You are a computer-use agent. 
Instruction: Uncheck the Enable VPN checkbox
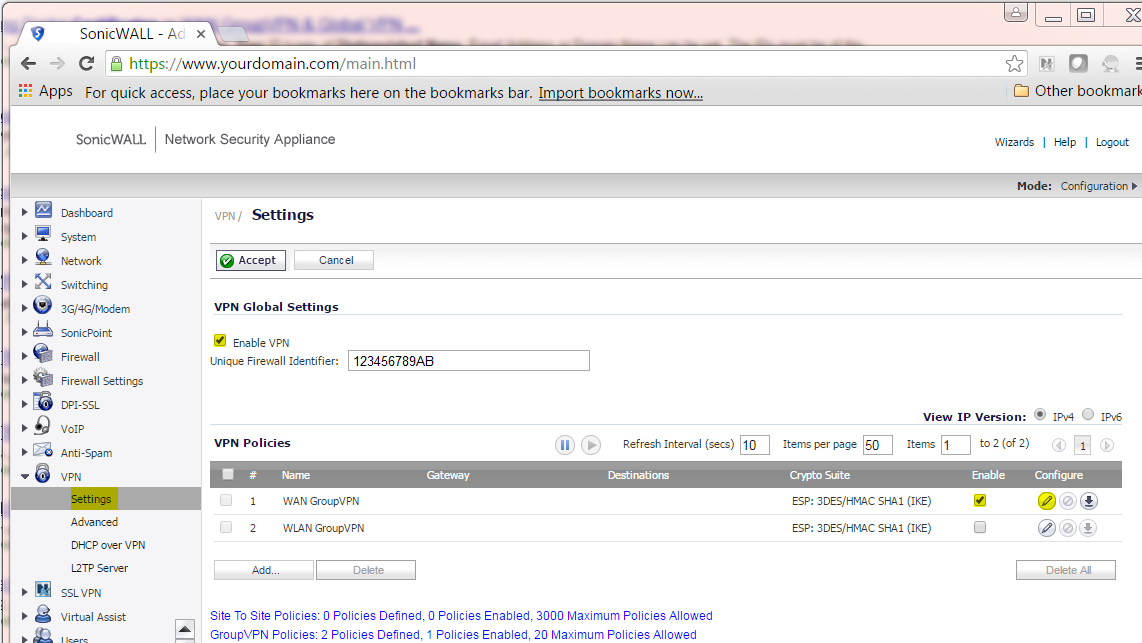point(219,340)
